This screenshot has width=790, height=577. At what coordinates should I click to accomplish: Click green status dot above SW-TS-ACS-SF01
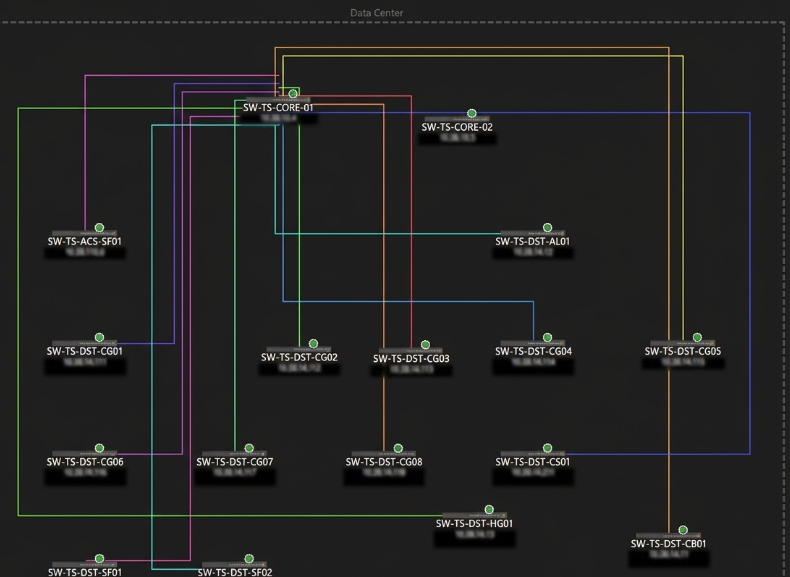[99, 228]
